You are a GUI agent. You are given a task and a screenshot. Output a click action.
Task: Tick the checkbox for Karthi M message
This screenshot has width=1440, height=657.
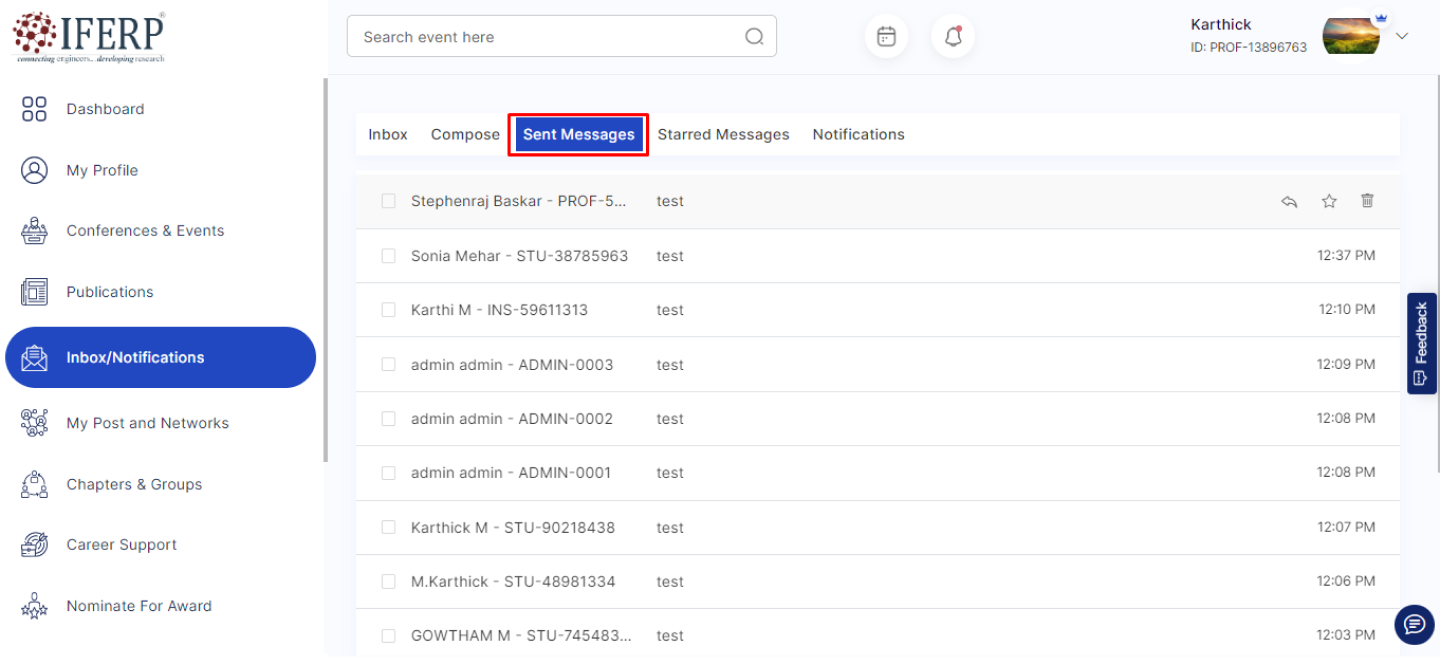(388, 310)
